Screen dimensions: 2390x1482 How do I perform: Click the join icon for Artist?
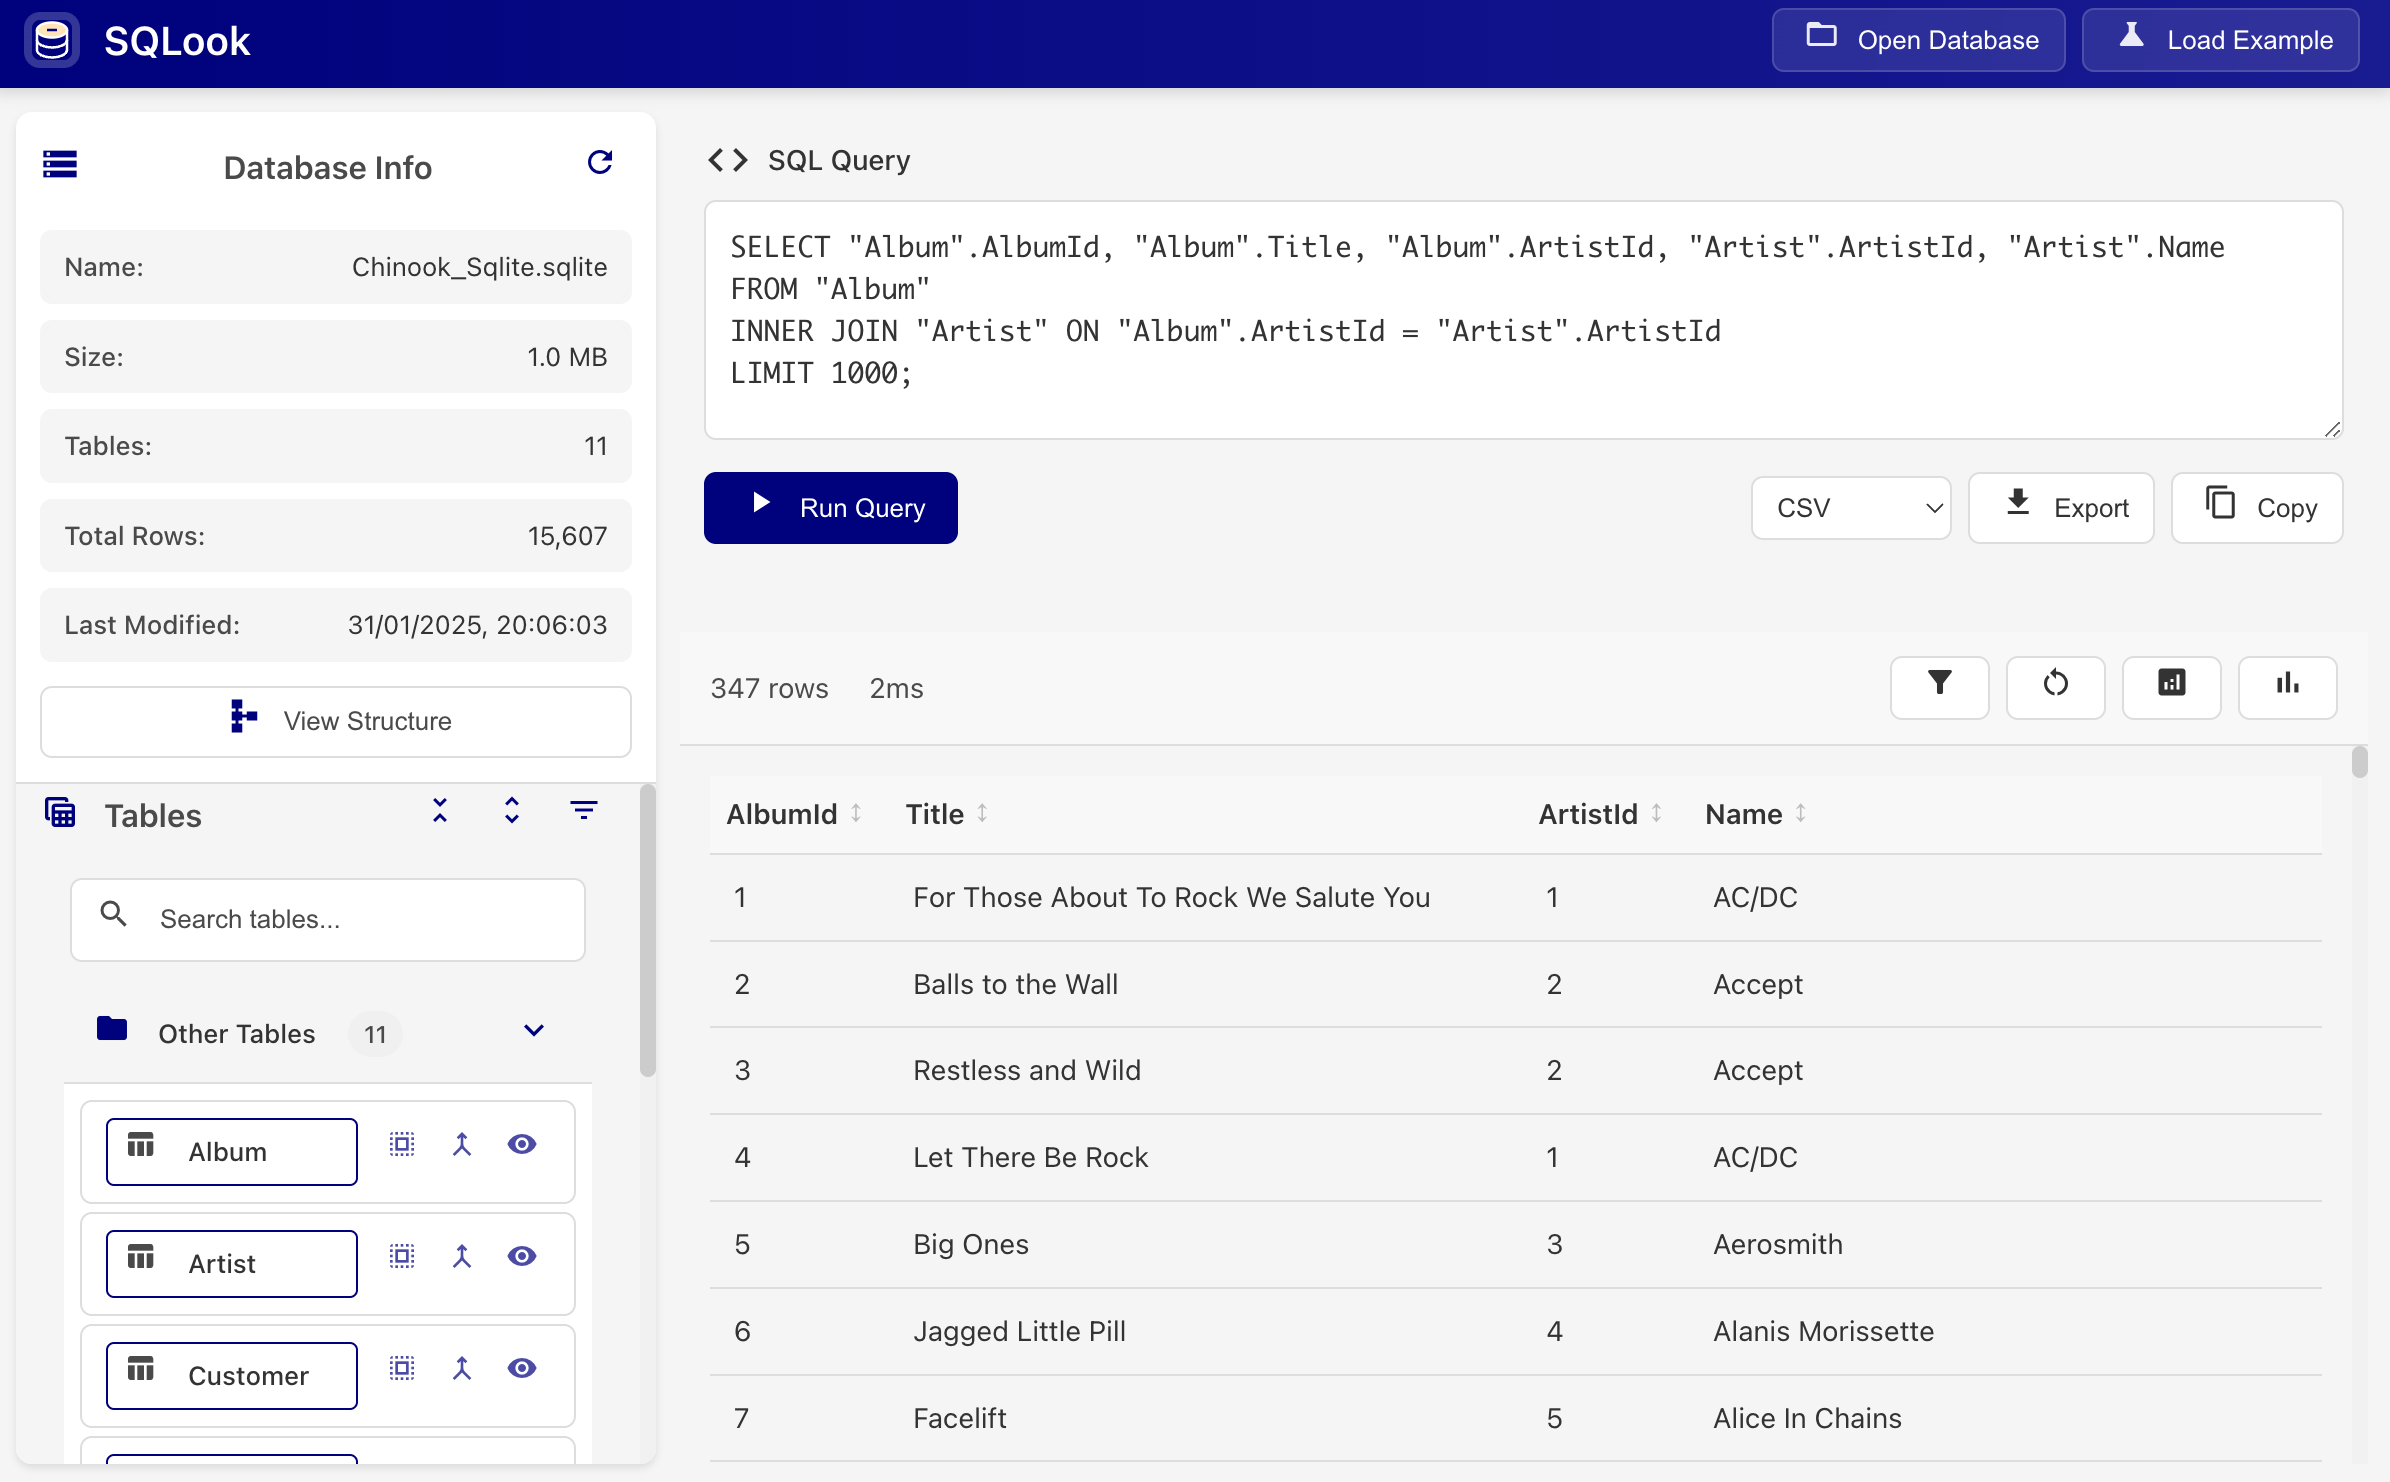coord(462,1256)
